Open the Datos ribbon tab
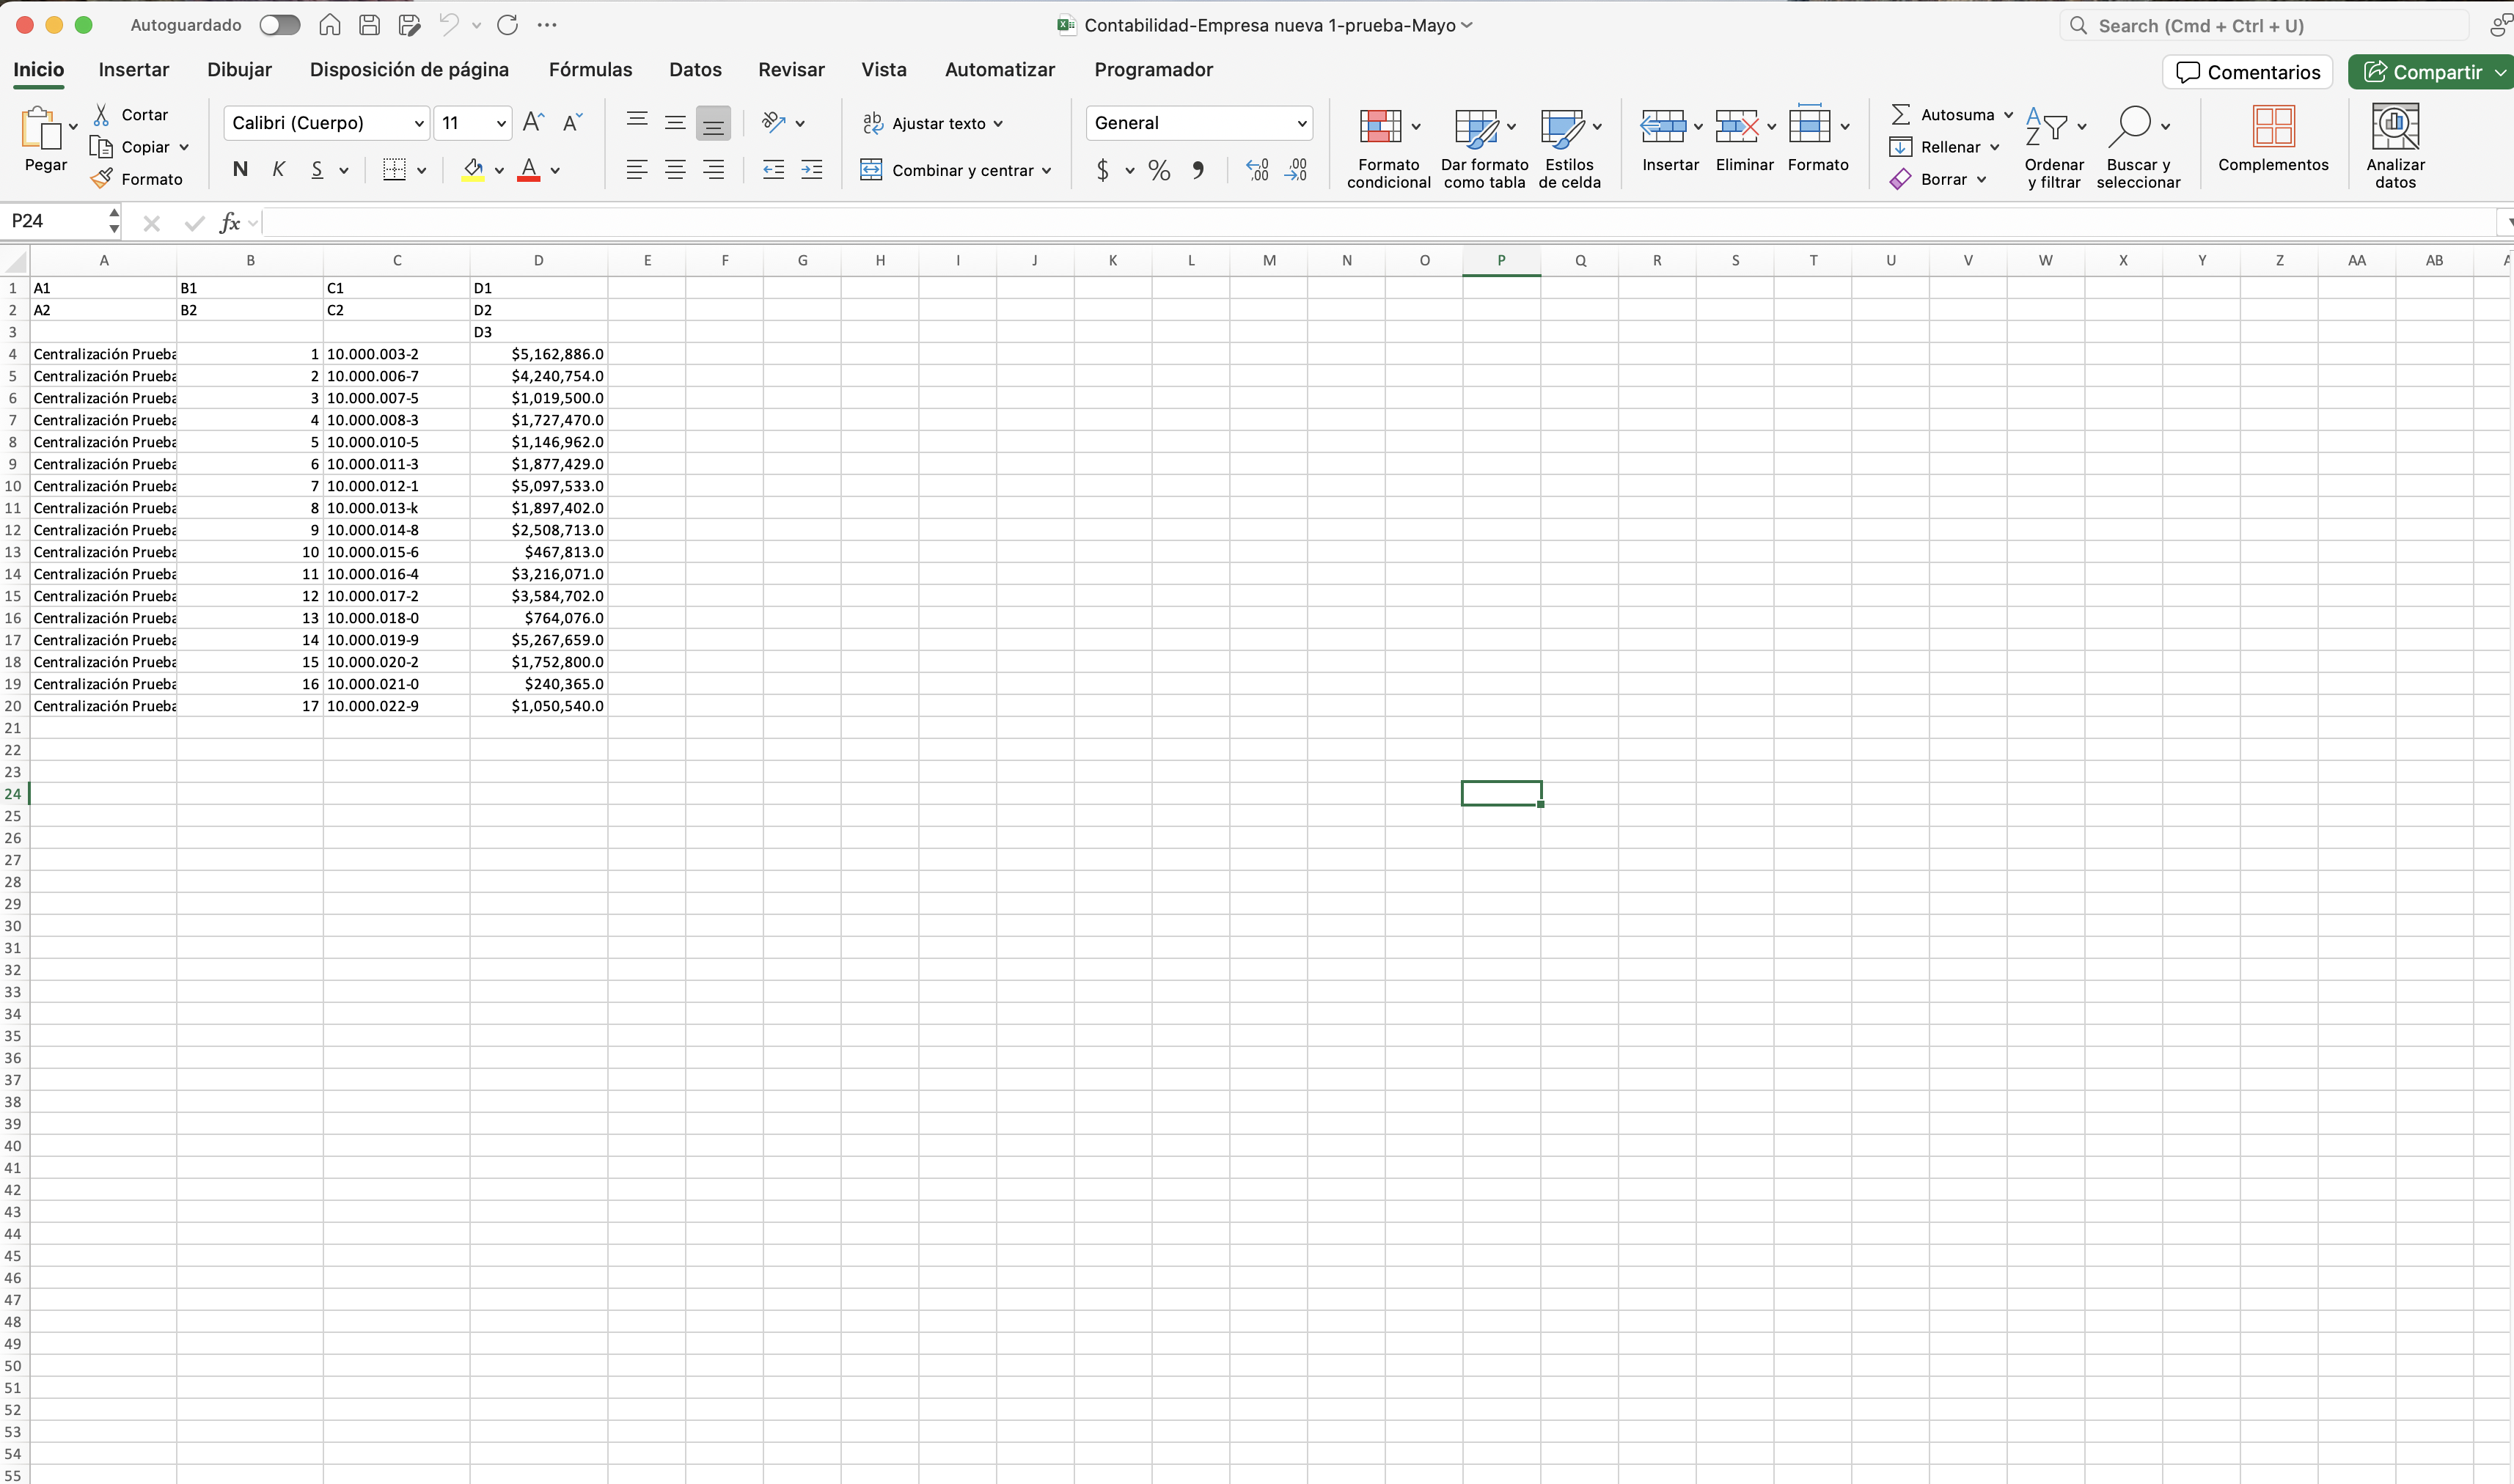The width and height of the screenshot is (2514, 1484). 695,69
